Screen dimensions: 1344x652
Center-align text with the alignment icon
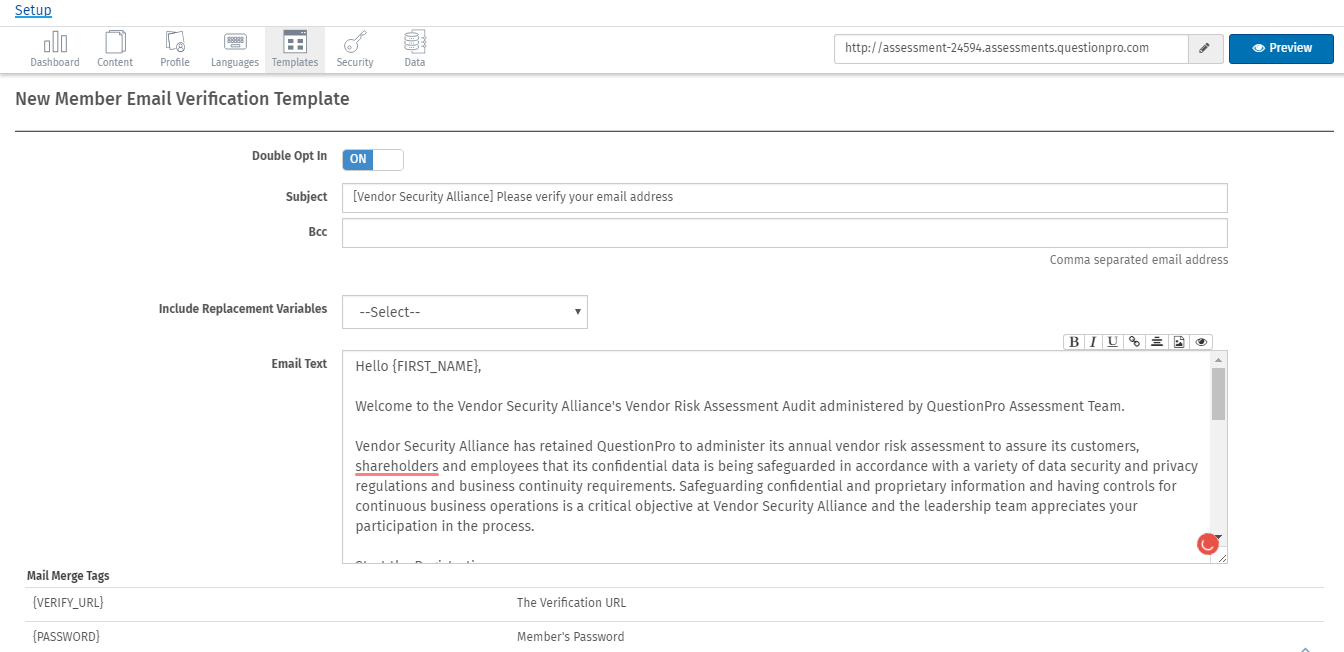(x=1156, y=341)
